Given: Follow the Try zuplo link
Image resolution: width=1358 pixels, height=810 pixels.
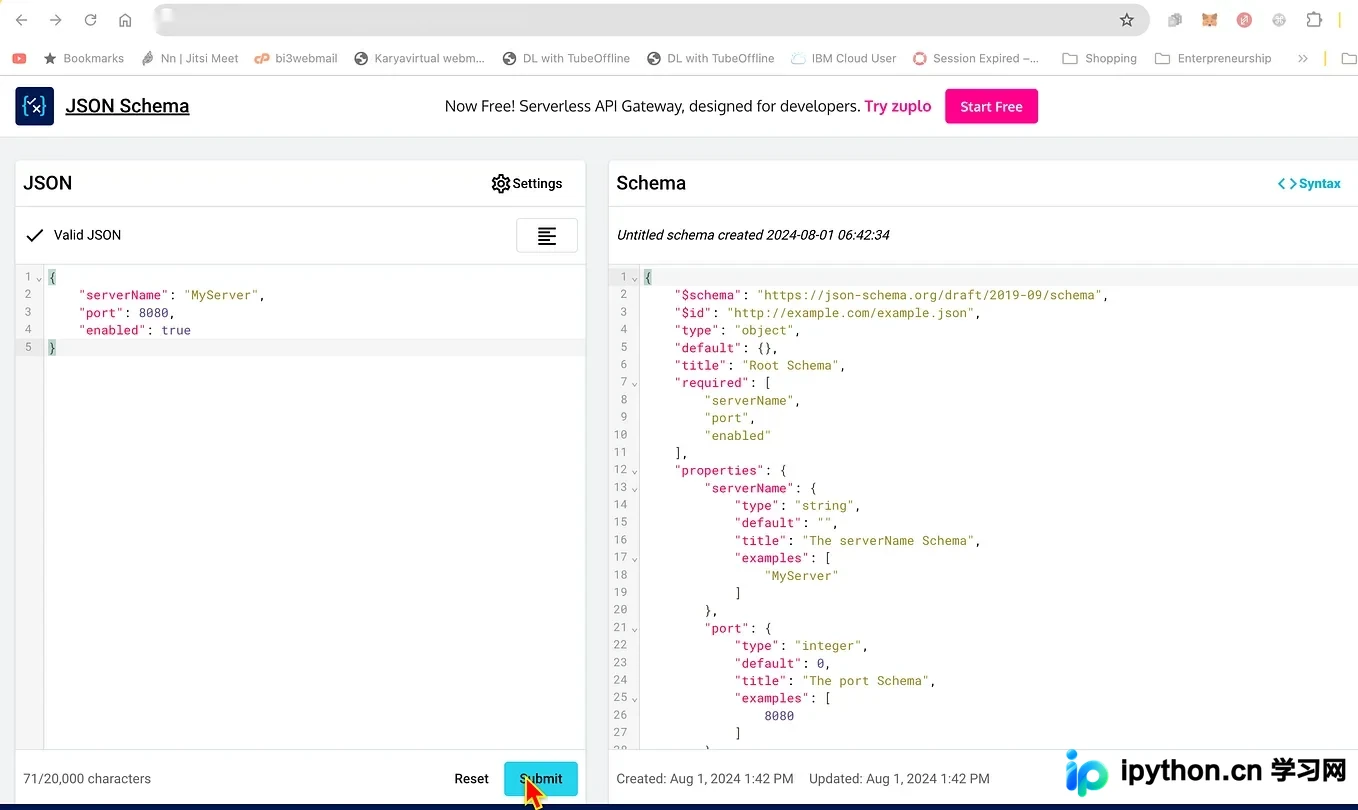Looking at the screenshot, I should [898, 106].
